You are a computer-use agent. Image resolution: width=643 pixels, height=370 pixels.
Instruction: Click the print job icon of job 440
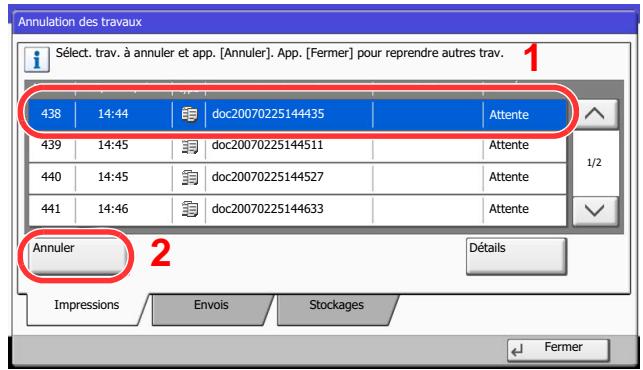coord(189,177)
